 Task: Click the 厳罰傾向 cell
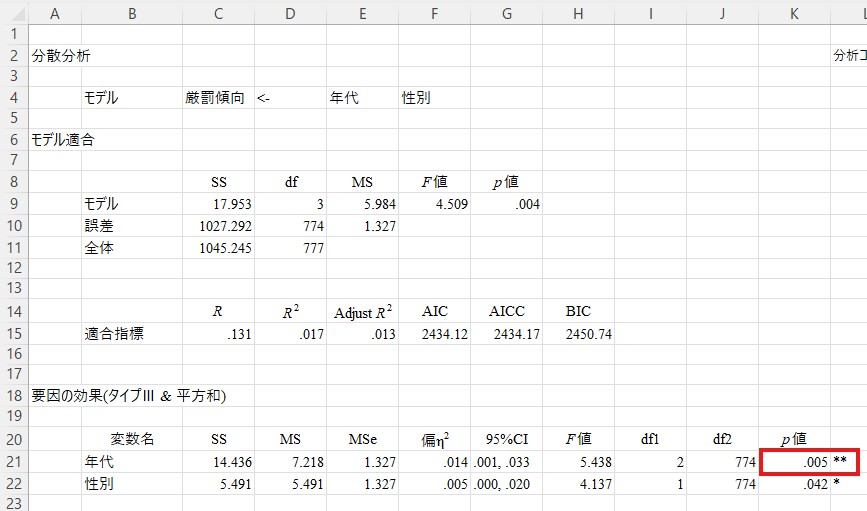[x=215, y=98]
